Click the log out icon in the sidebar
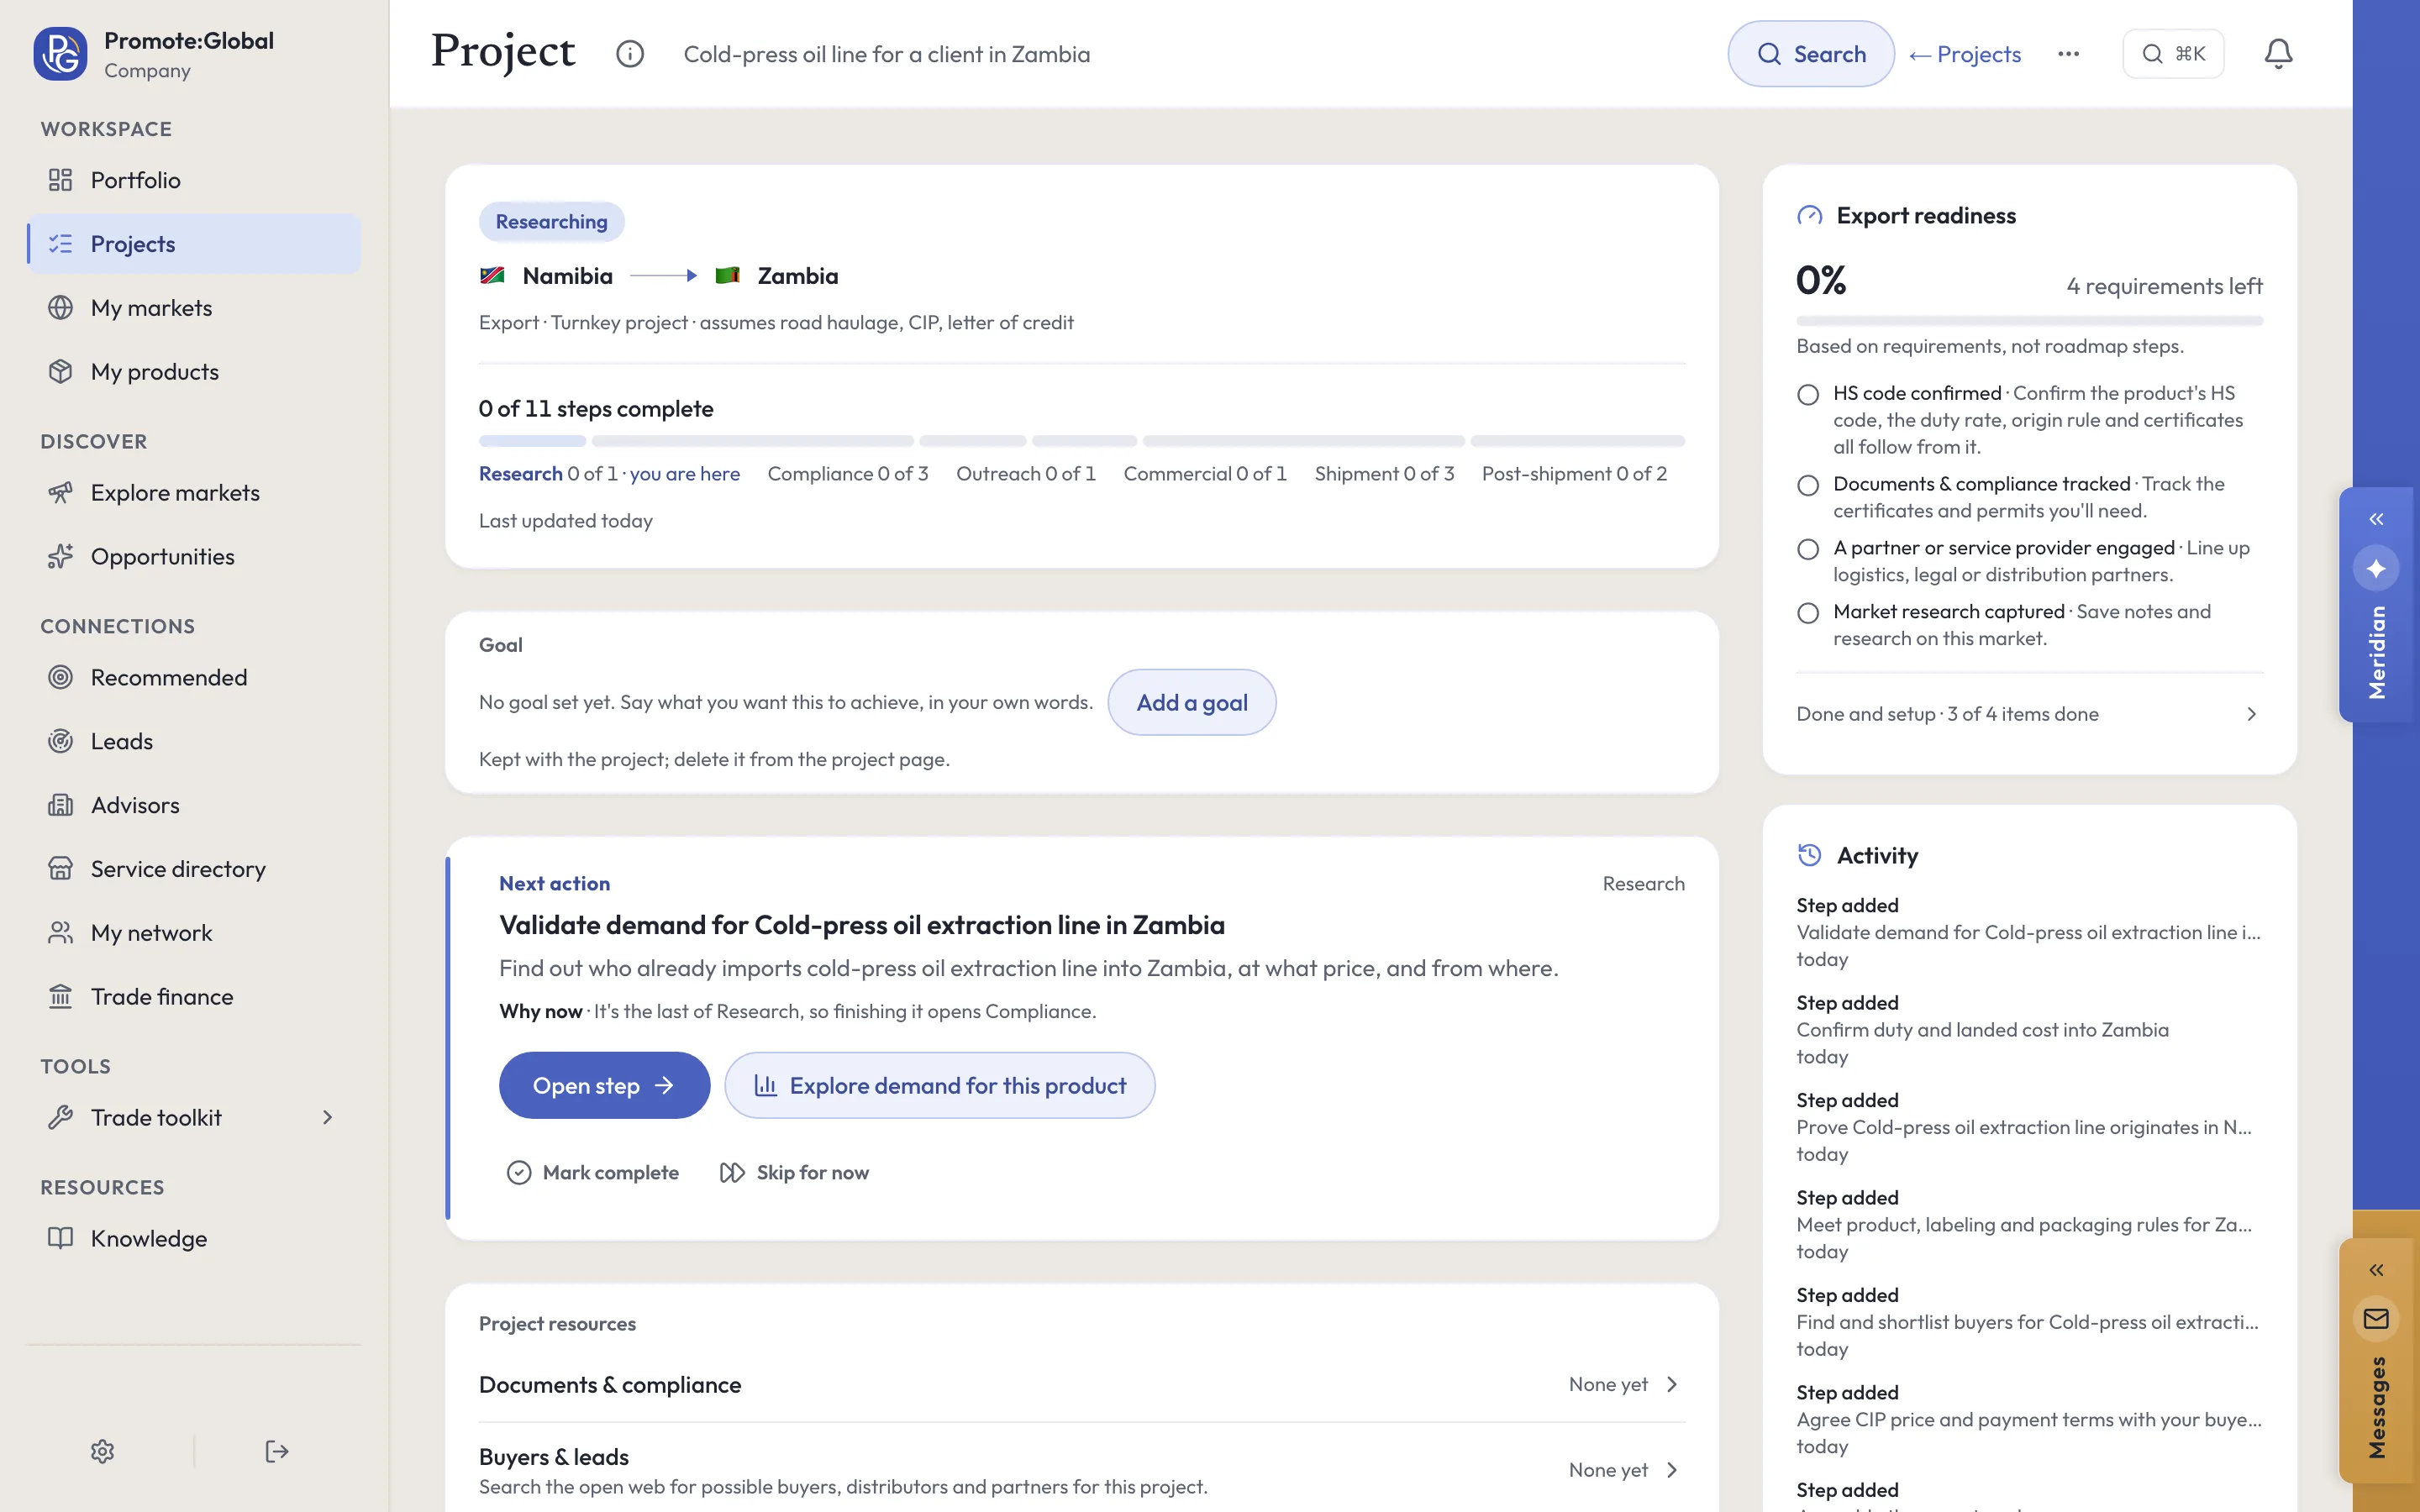The image size is (2420, 1512). click(x=277, y=1451)
